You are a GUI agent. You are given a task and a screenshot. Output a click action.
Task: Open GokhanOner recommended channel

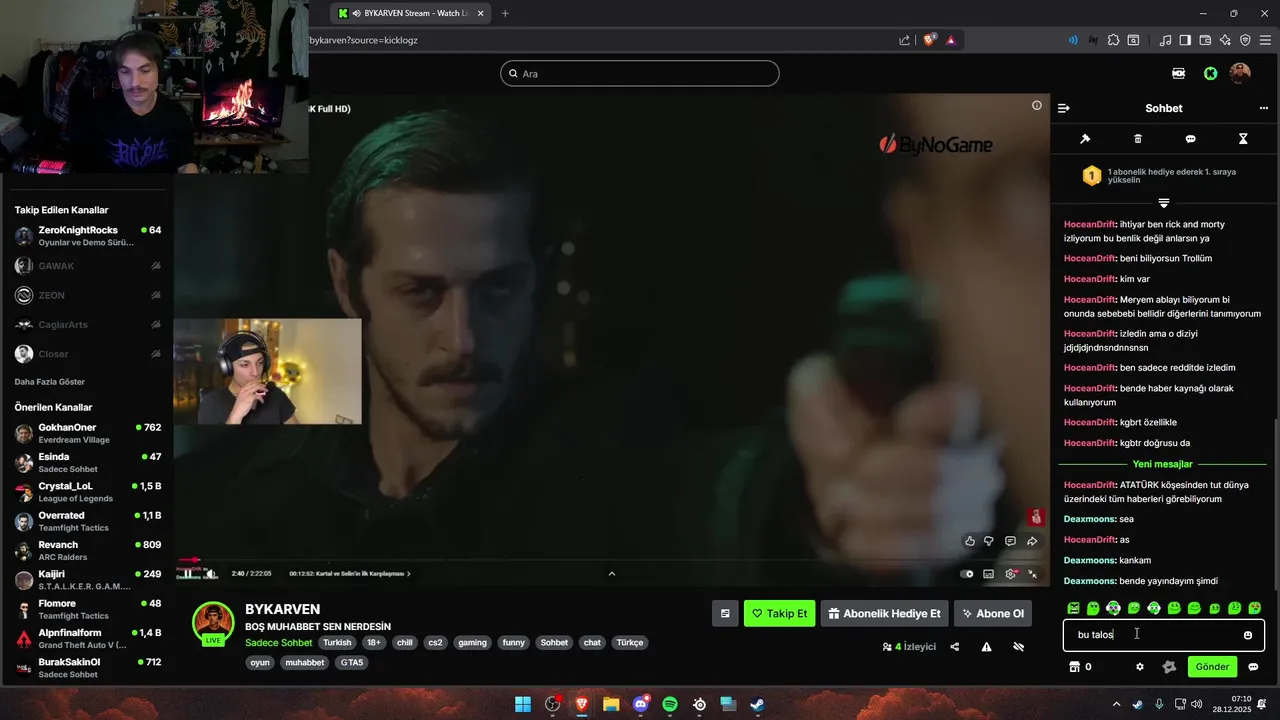87,433
